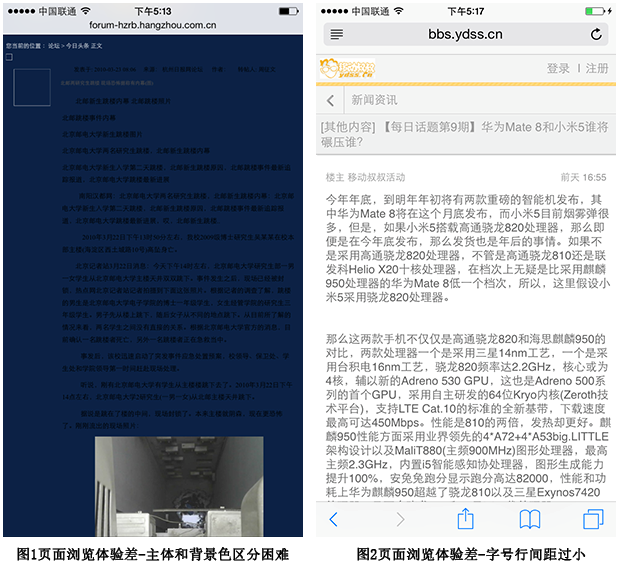Open the Safari share sheet icon

tap(465, 519)
